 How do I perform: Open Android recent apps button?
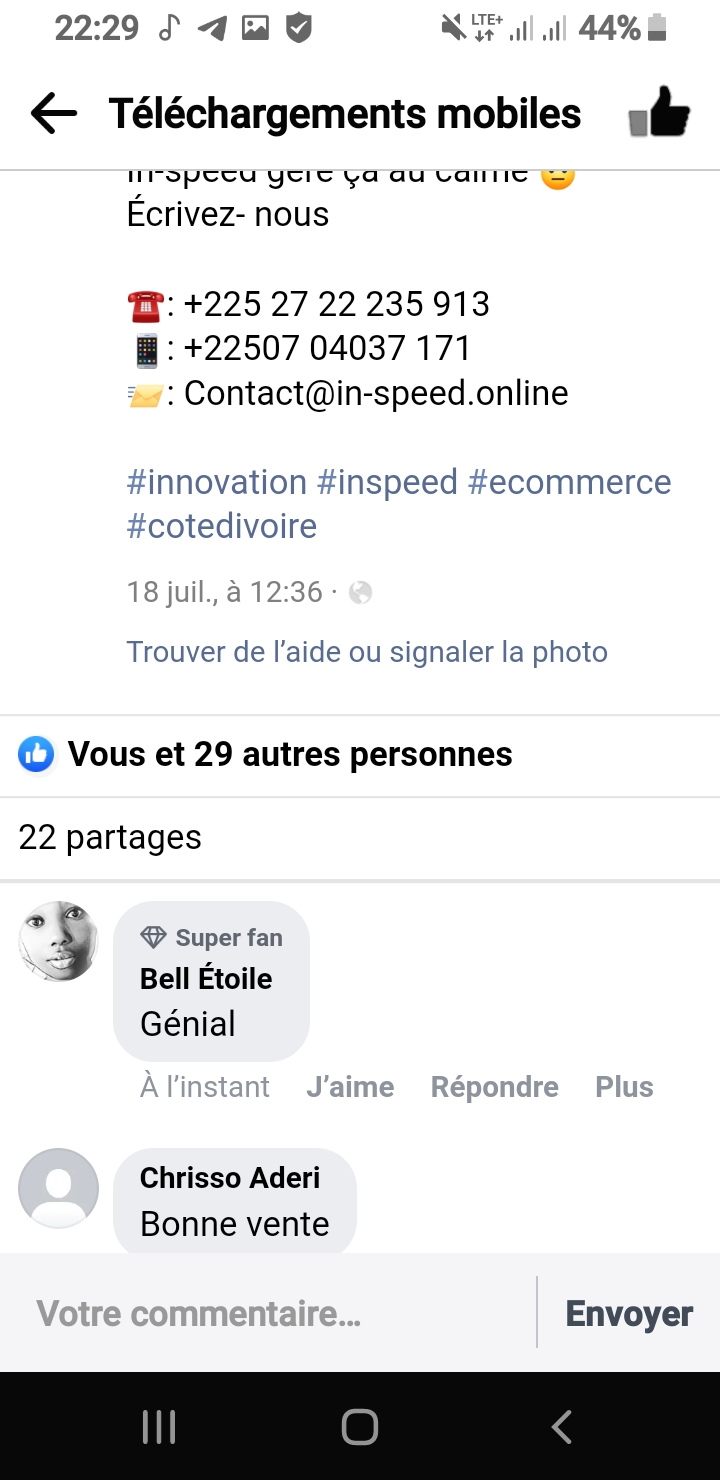(159, 1427)
